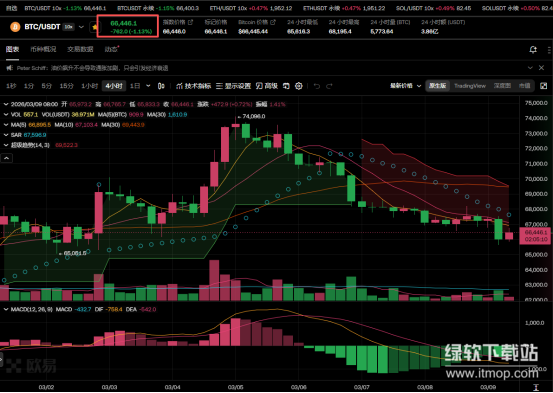The width and height of the screenshot is (553, 393).
Task: Collapse the MACD indicator legend chevron
Action: (6, 309)
